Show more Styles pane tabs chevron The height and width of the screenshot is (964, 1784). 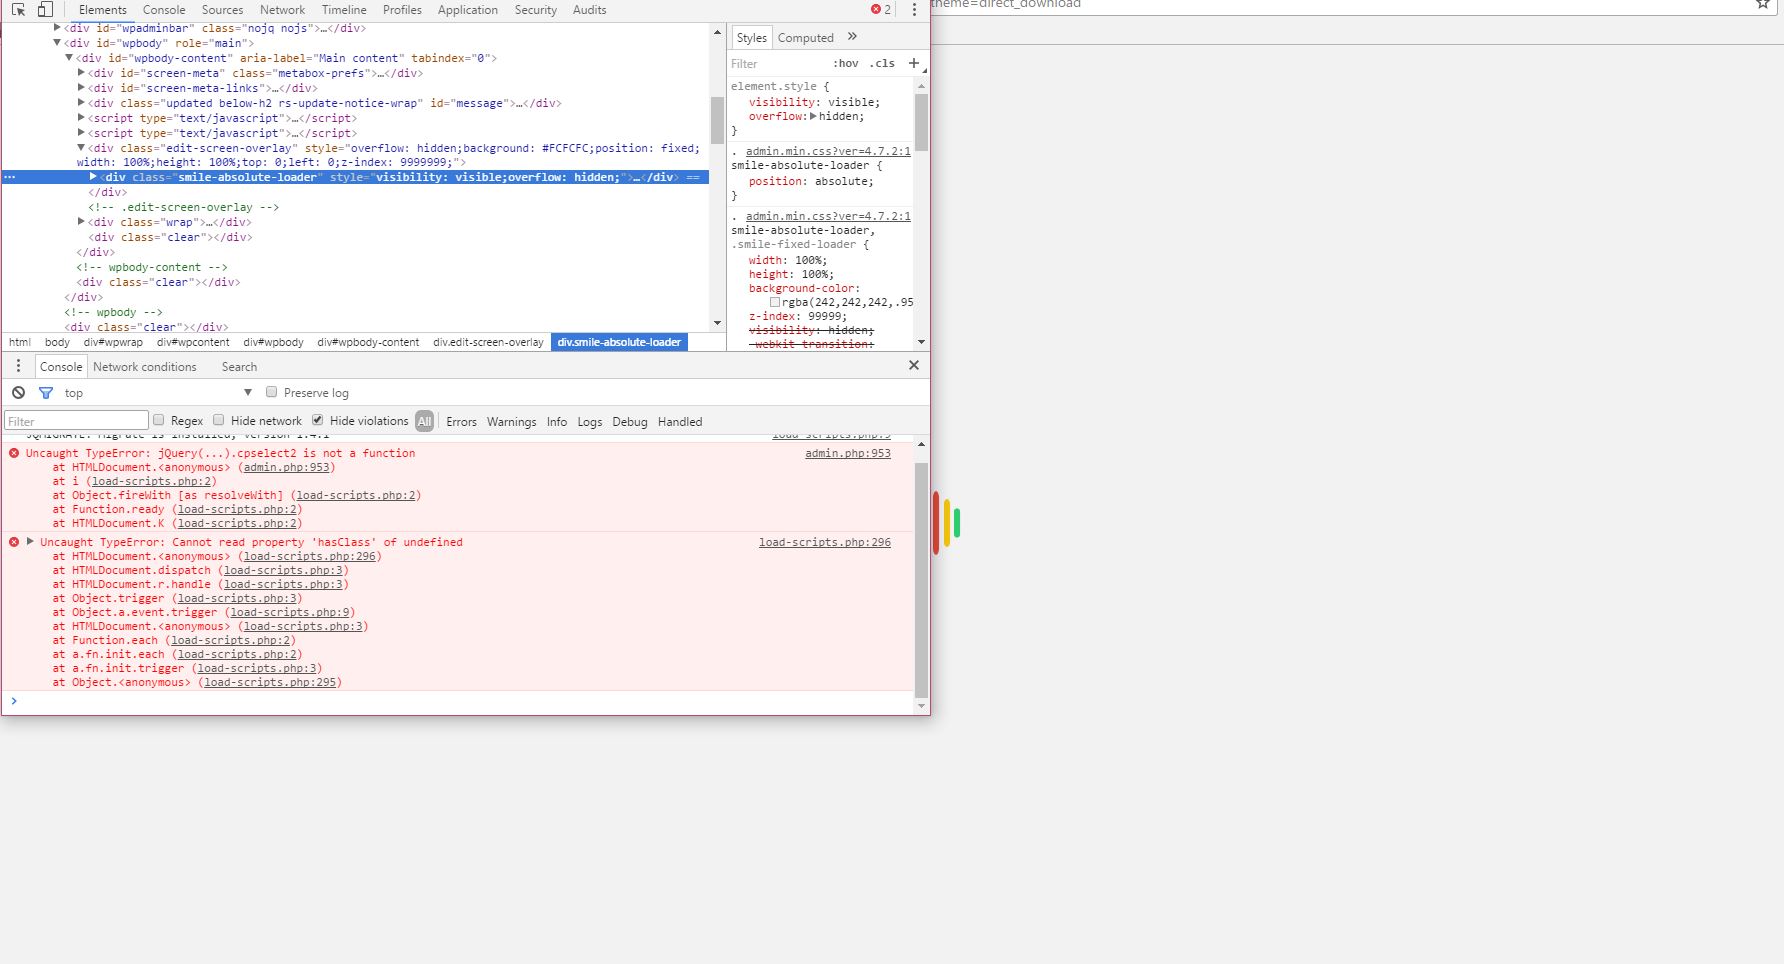click(x=852, y=37)
